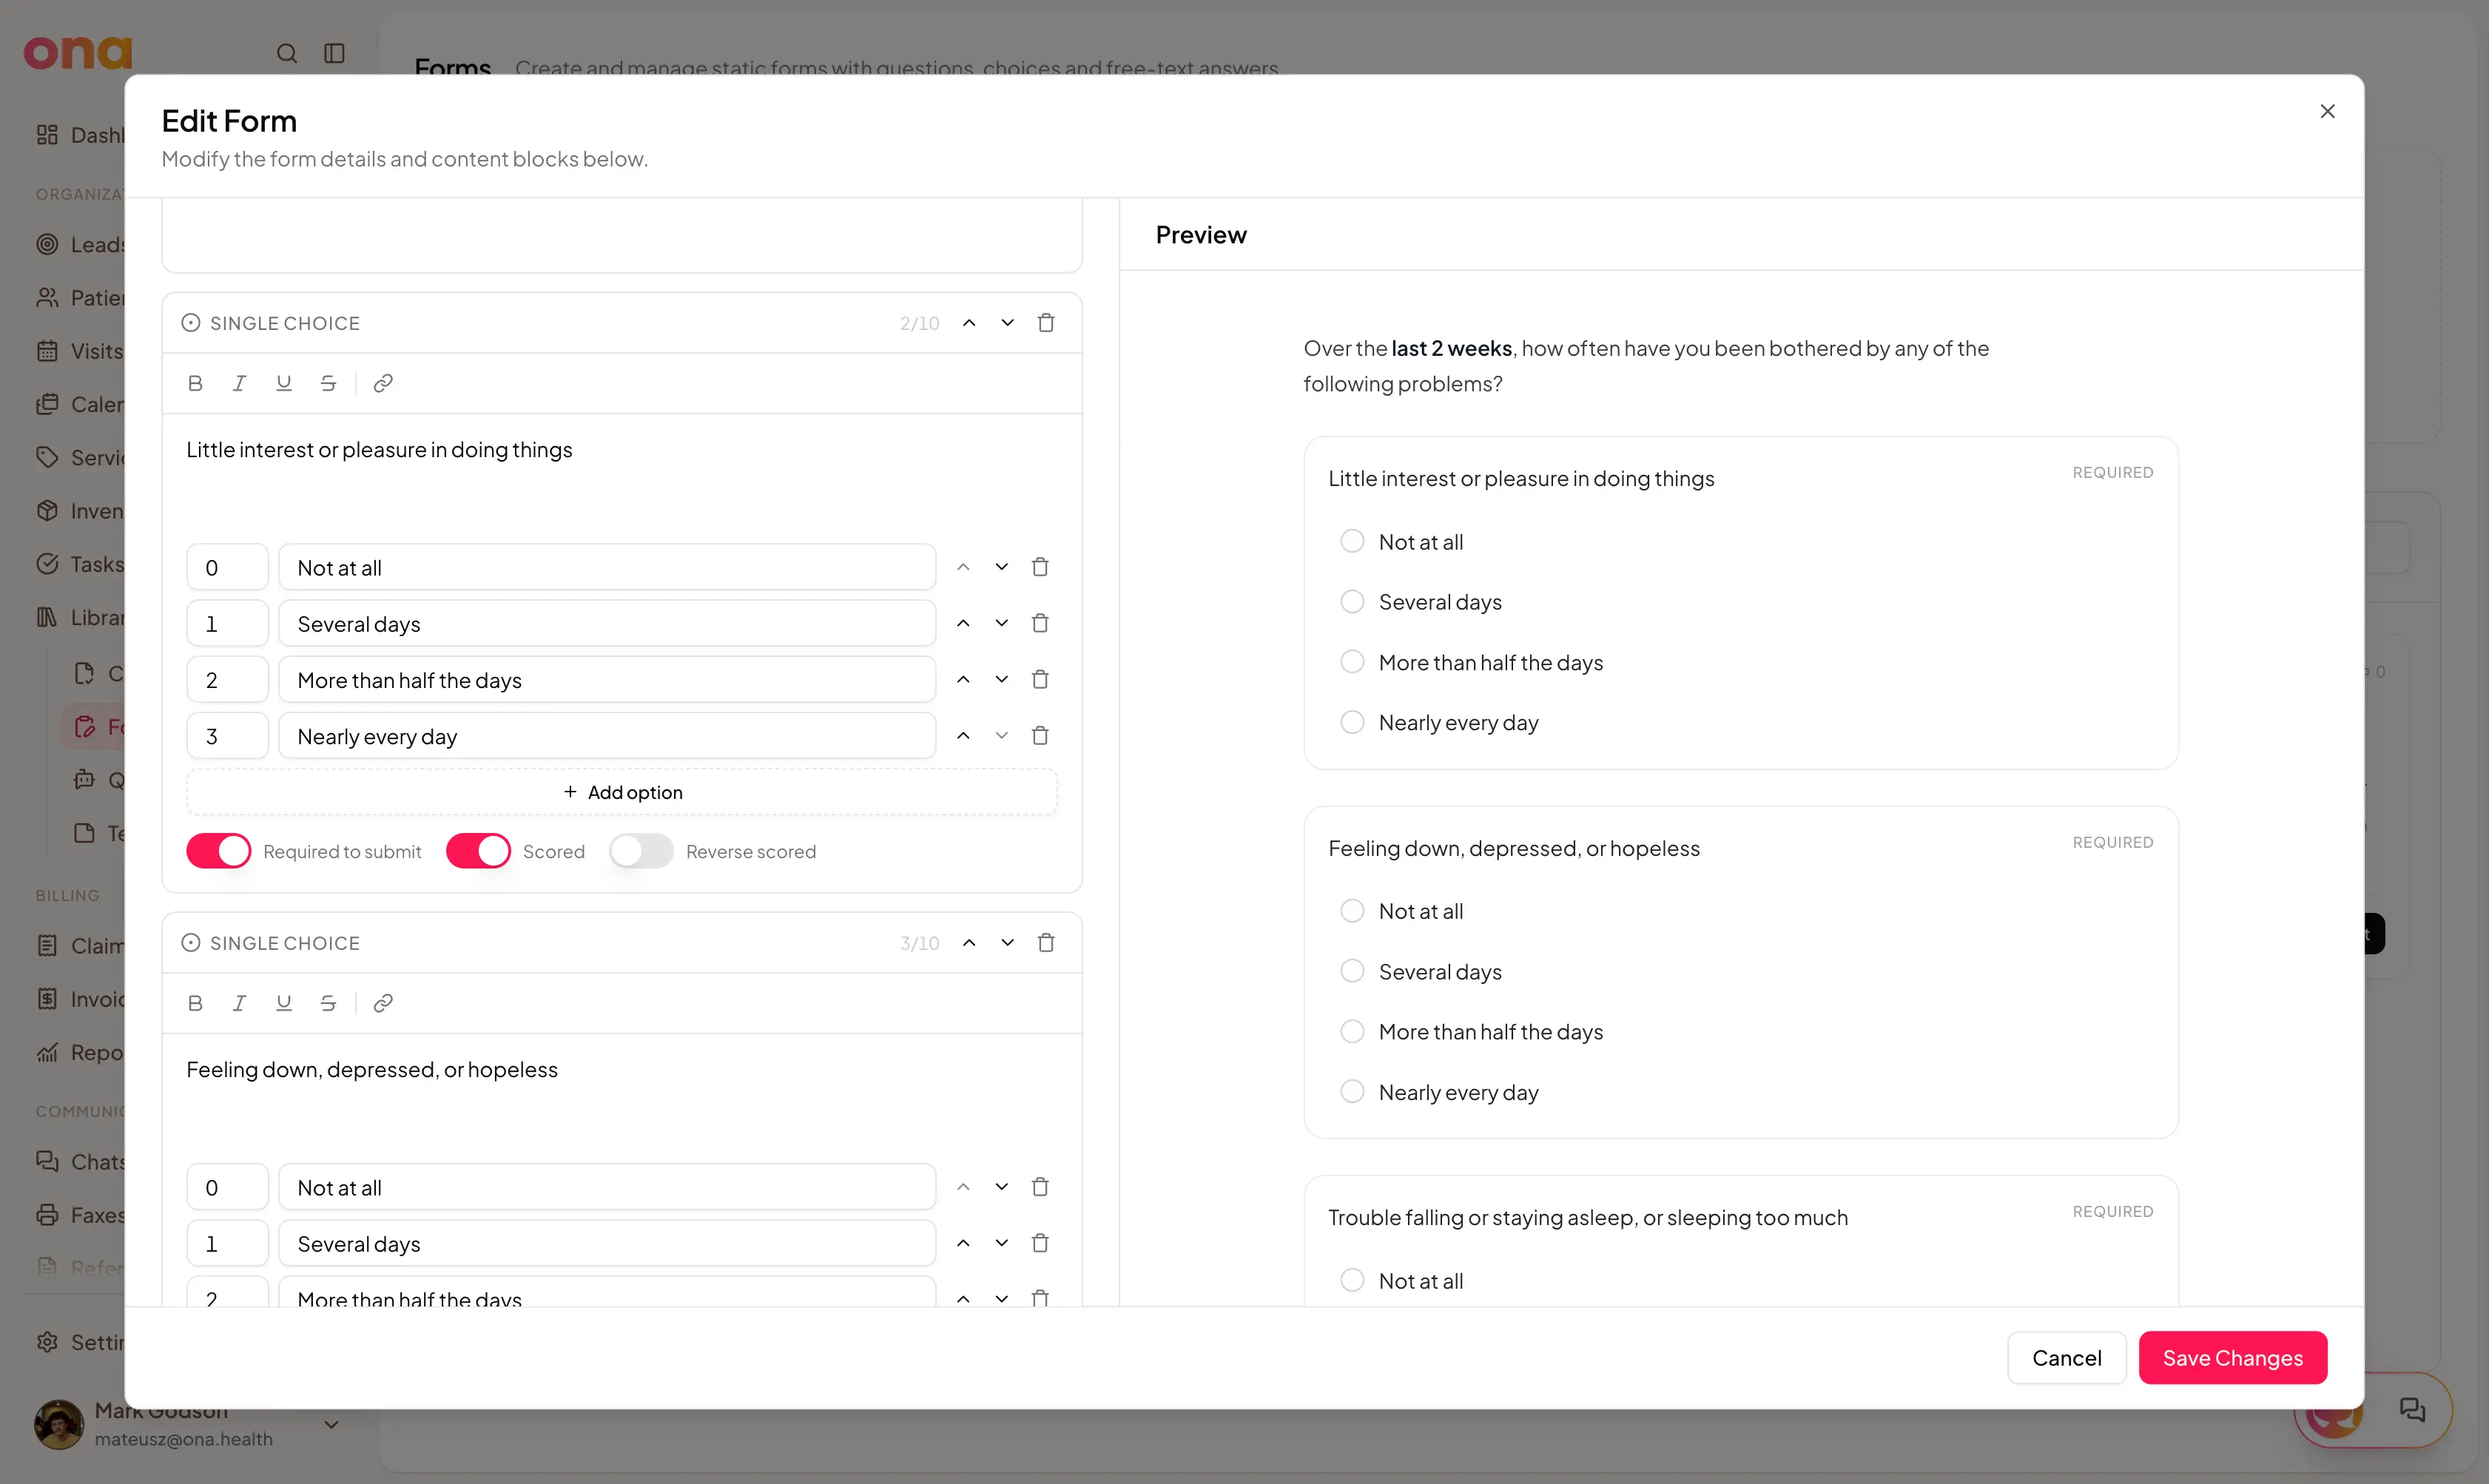The width and height of the screenshot is (2489, 1484).
Task: Delete 'Not at all' option in question 2/10
Action: pyautogui.click(x=1040, y=567)
